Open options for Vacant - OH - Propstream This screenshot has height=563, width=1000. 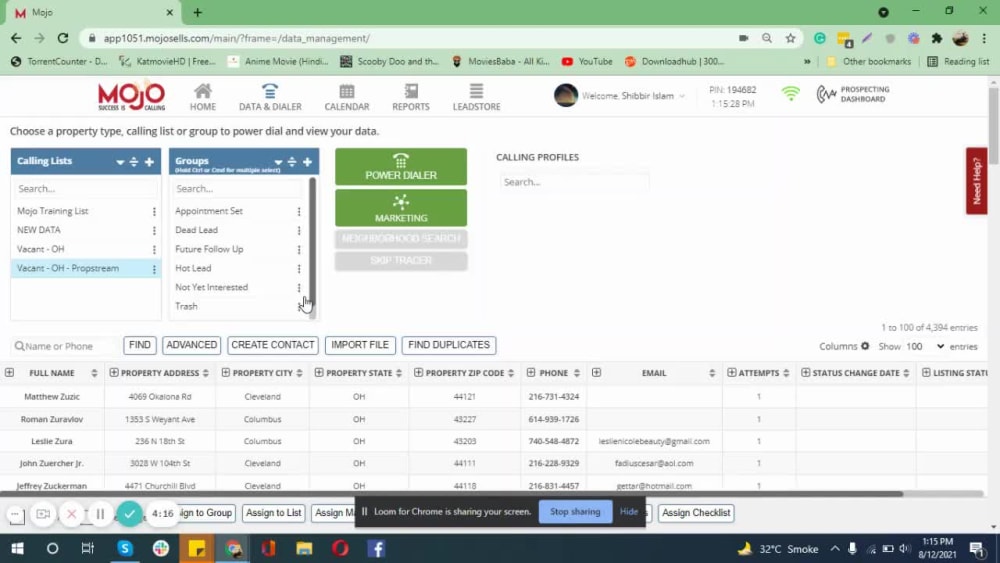click(154, 269)
